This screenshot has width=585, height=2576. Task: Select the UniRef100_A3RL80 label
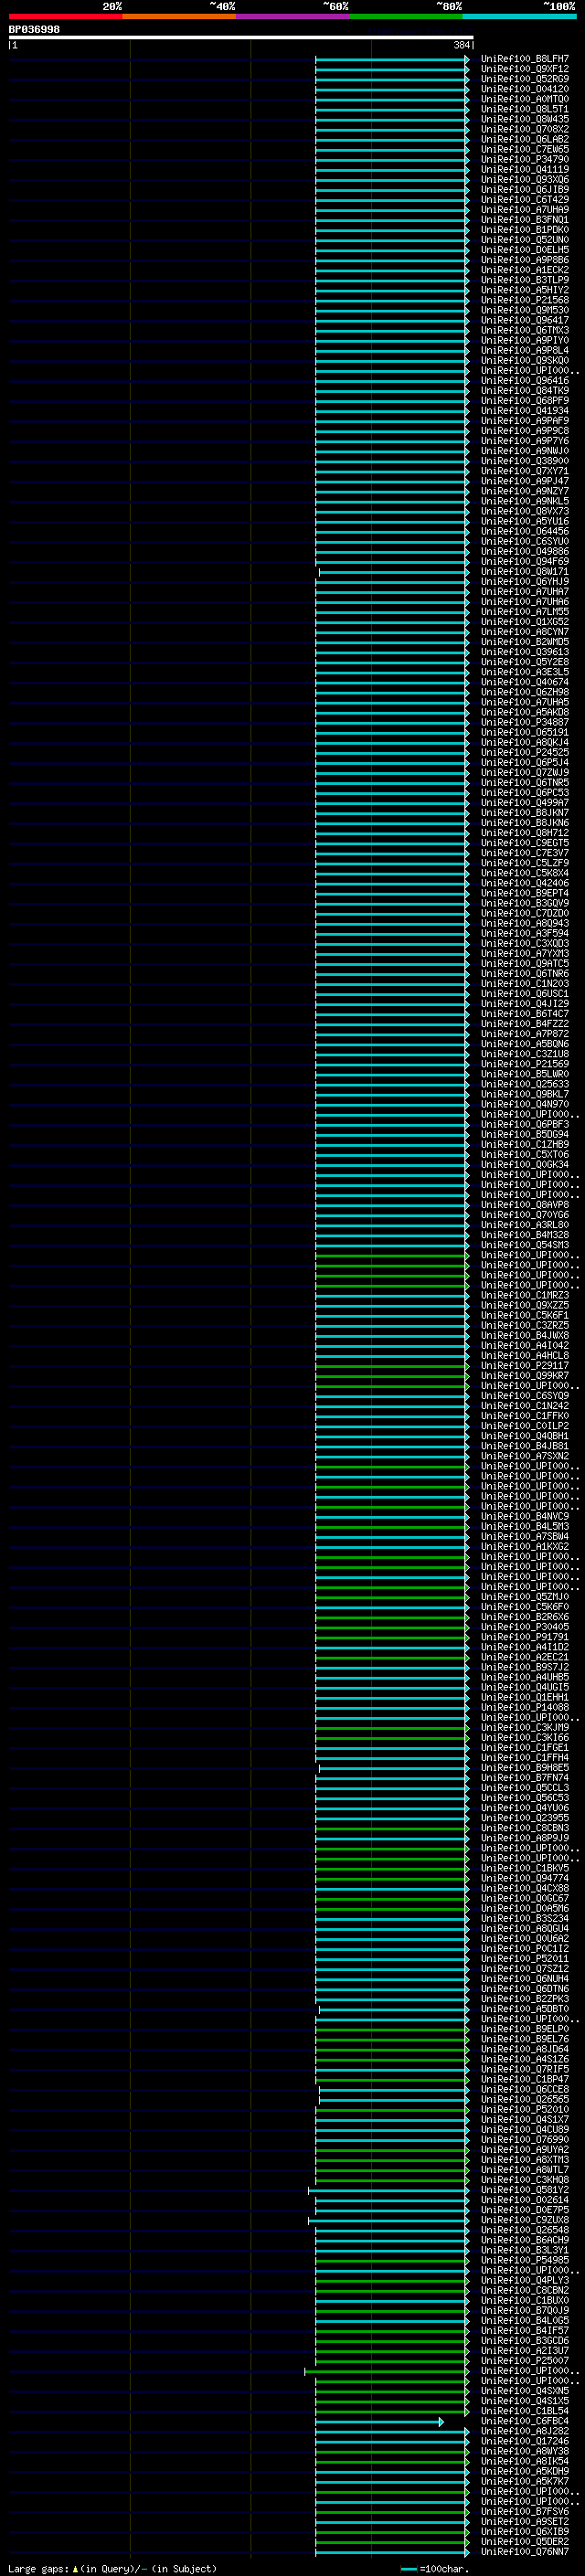click(x=524, y=1225)
